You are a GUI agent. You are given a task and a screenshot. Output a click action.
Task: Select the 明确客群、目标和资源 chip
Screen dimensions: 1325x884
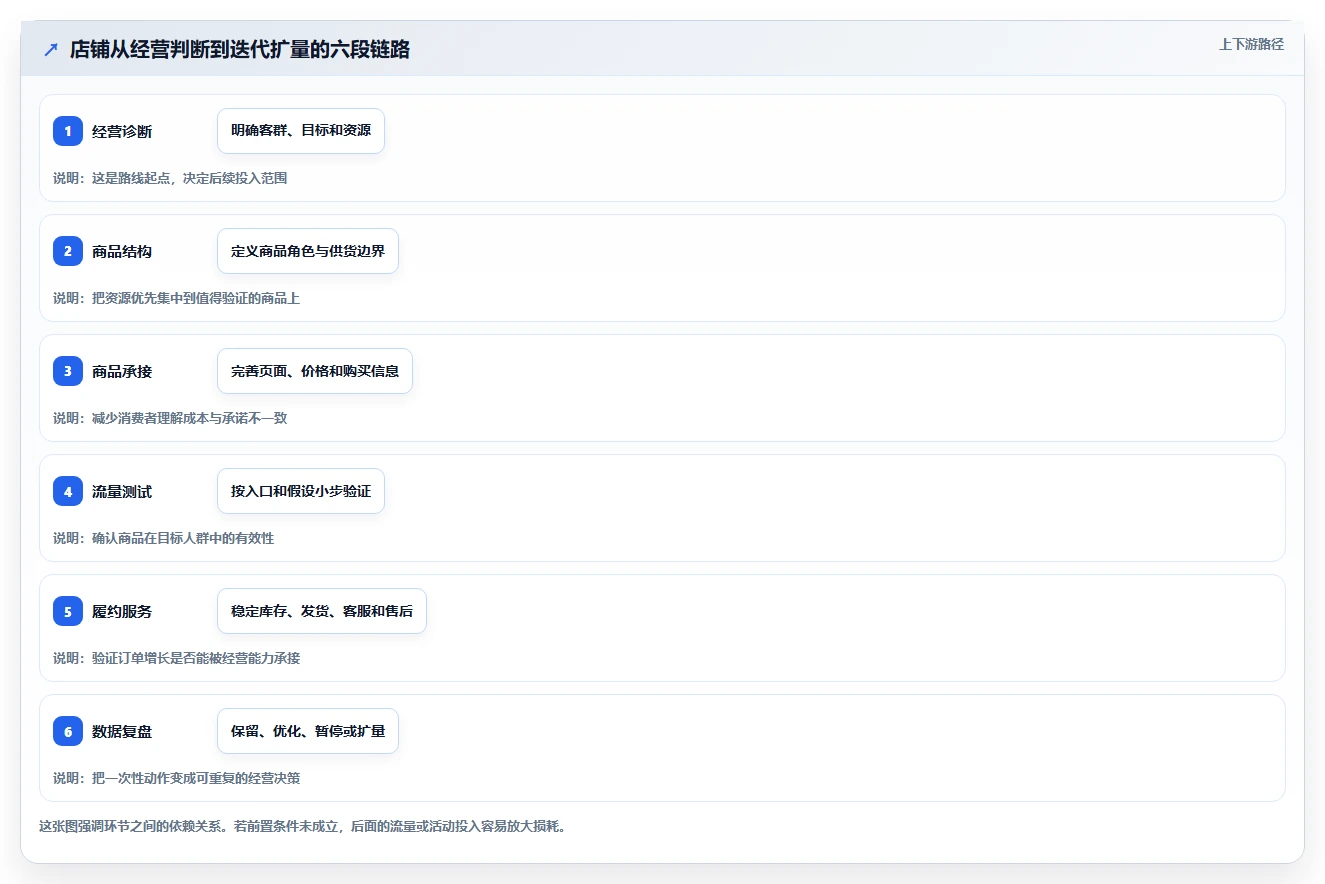coord(301,131)
